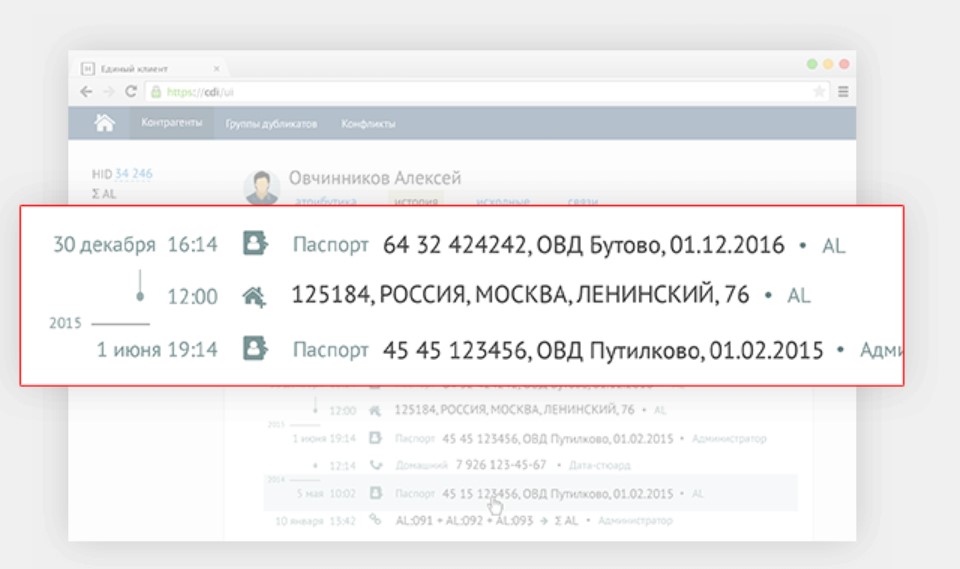Click the small faded 125184, РОССИЯ, МОСКВА address row

click(x=514, y=409)
